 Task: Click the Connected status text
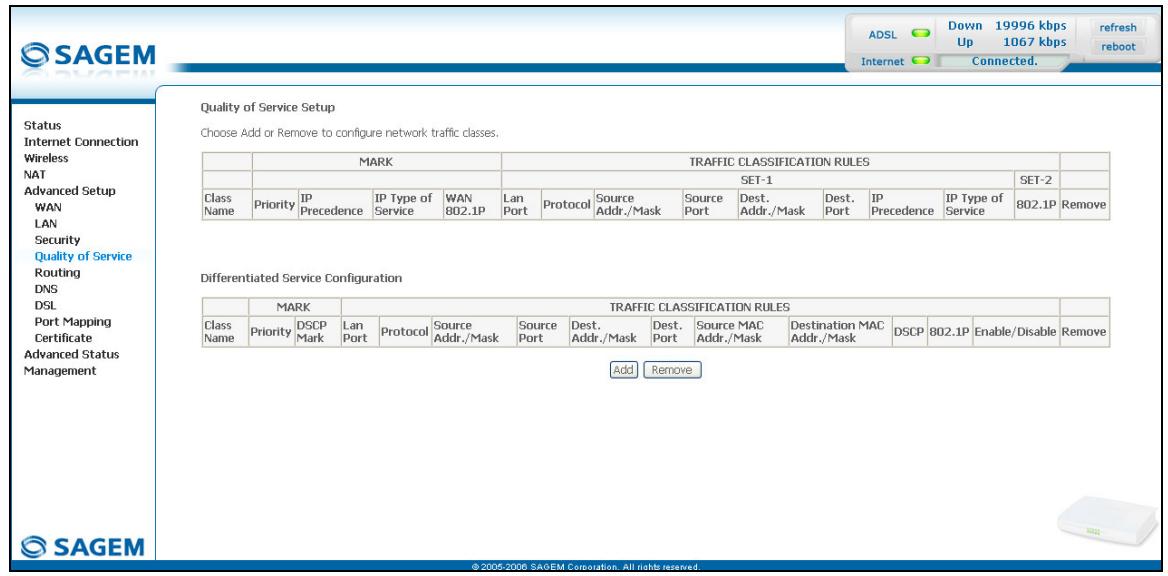(x=1004, y=61)
